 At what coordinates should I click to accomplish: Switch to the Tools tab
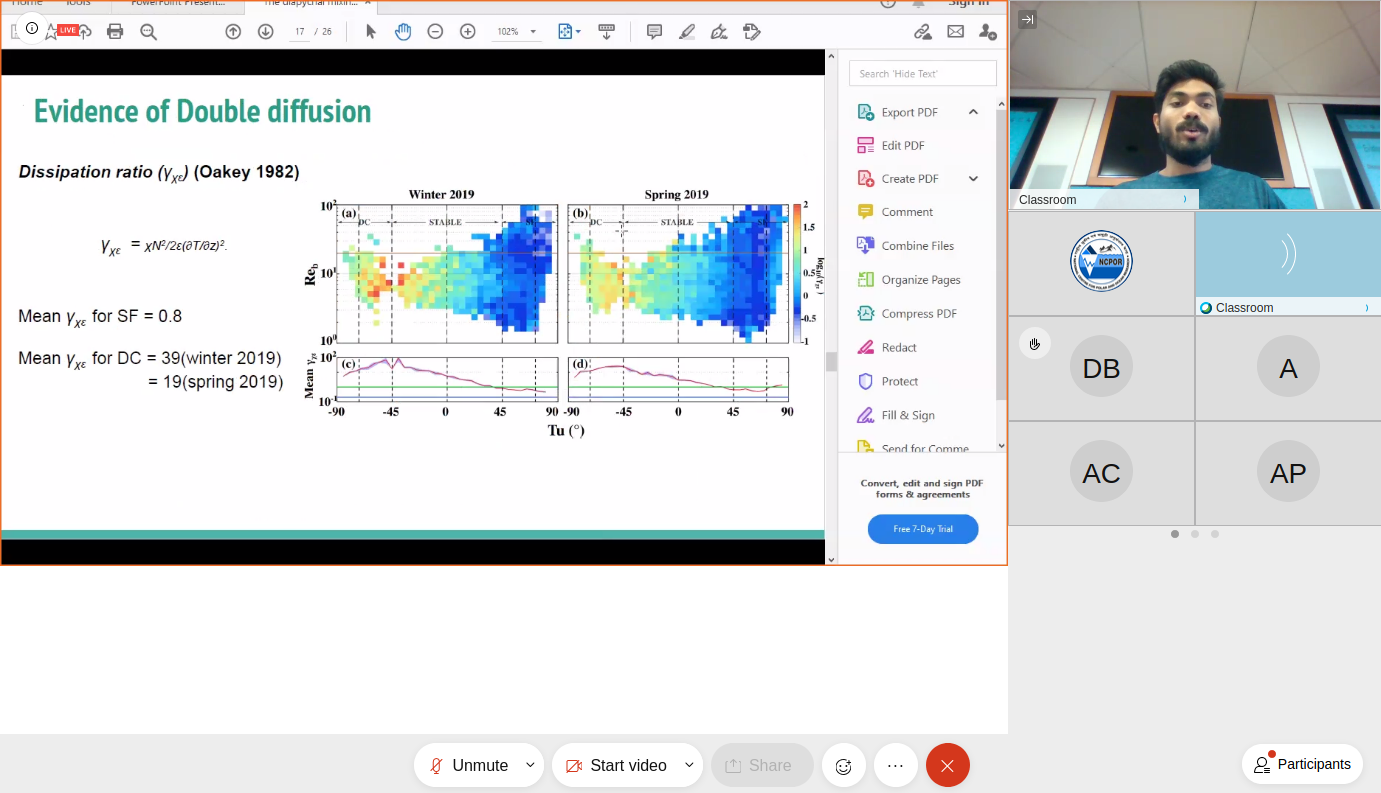pyautogui.click(x=78, y=3)
